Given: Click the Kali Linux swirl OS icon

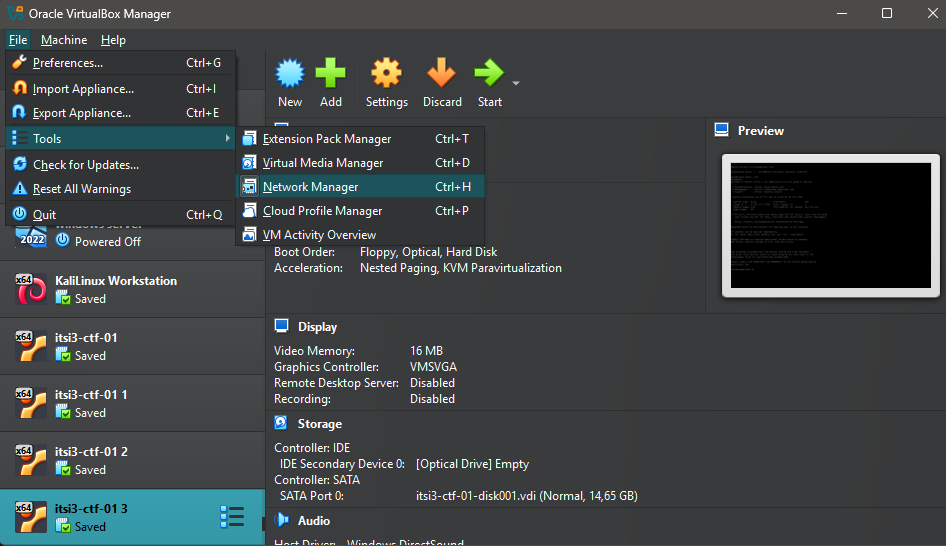Looking at the screenshot, I should point(31,290).
